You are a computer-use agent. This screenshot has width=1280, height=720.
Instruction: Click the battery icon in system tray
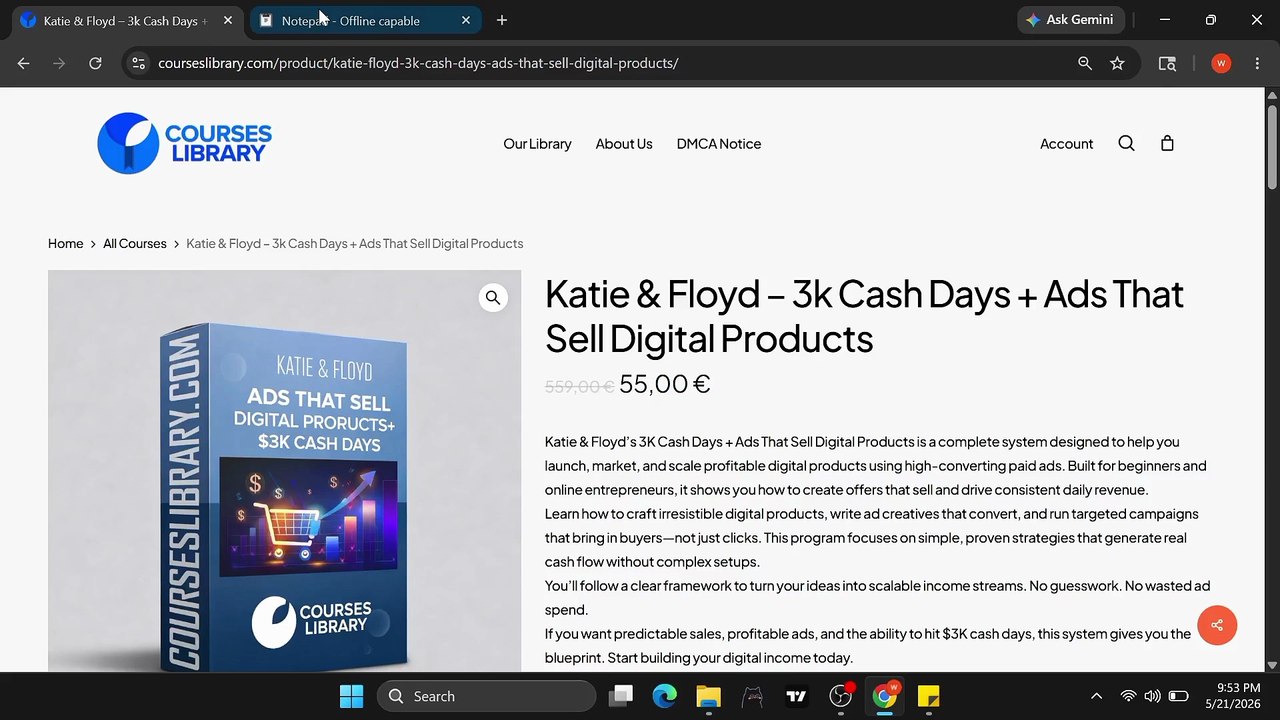point(1179,696)
